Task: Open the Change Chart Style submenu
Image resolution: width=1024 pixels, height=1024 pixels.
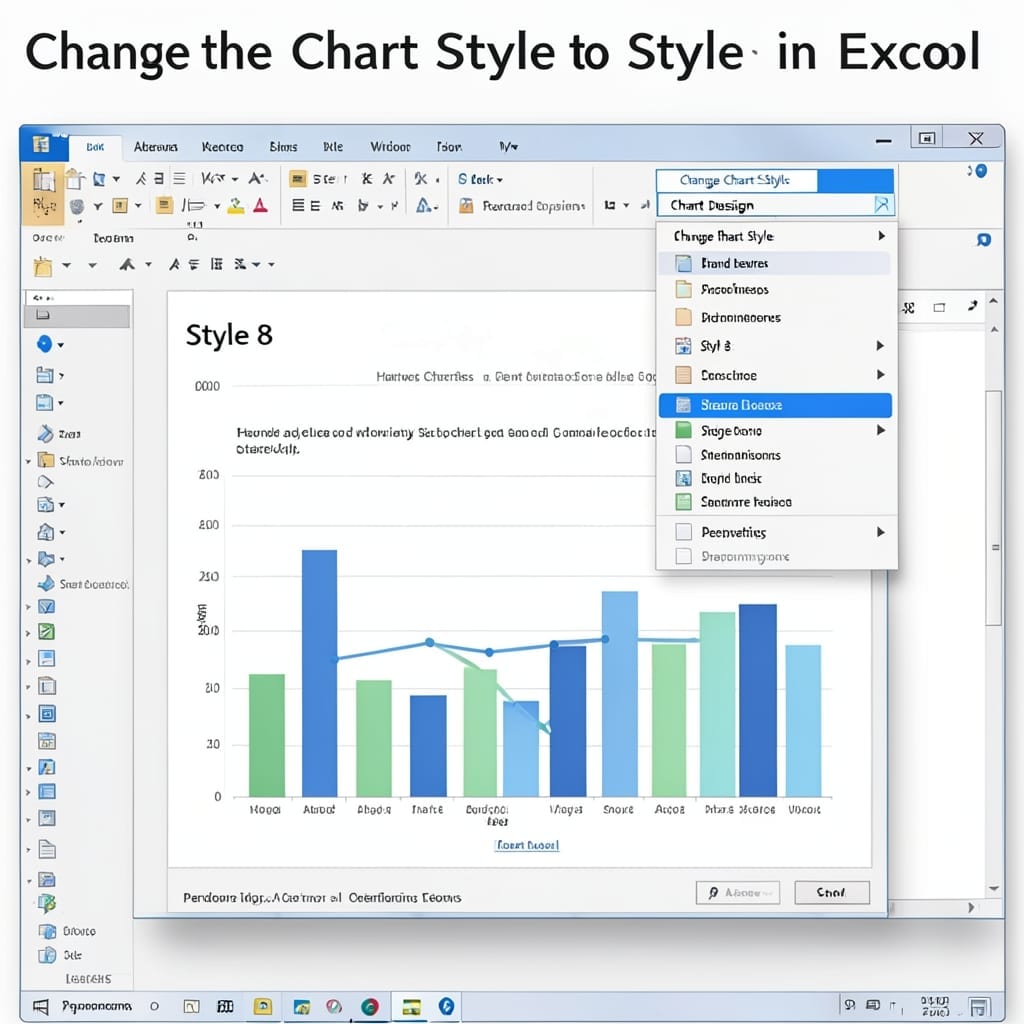Action: click(x=776, y=236)
